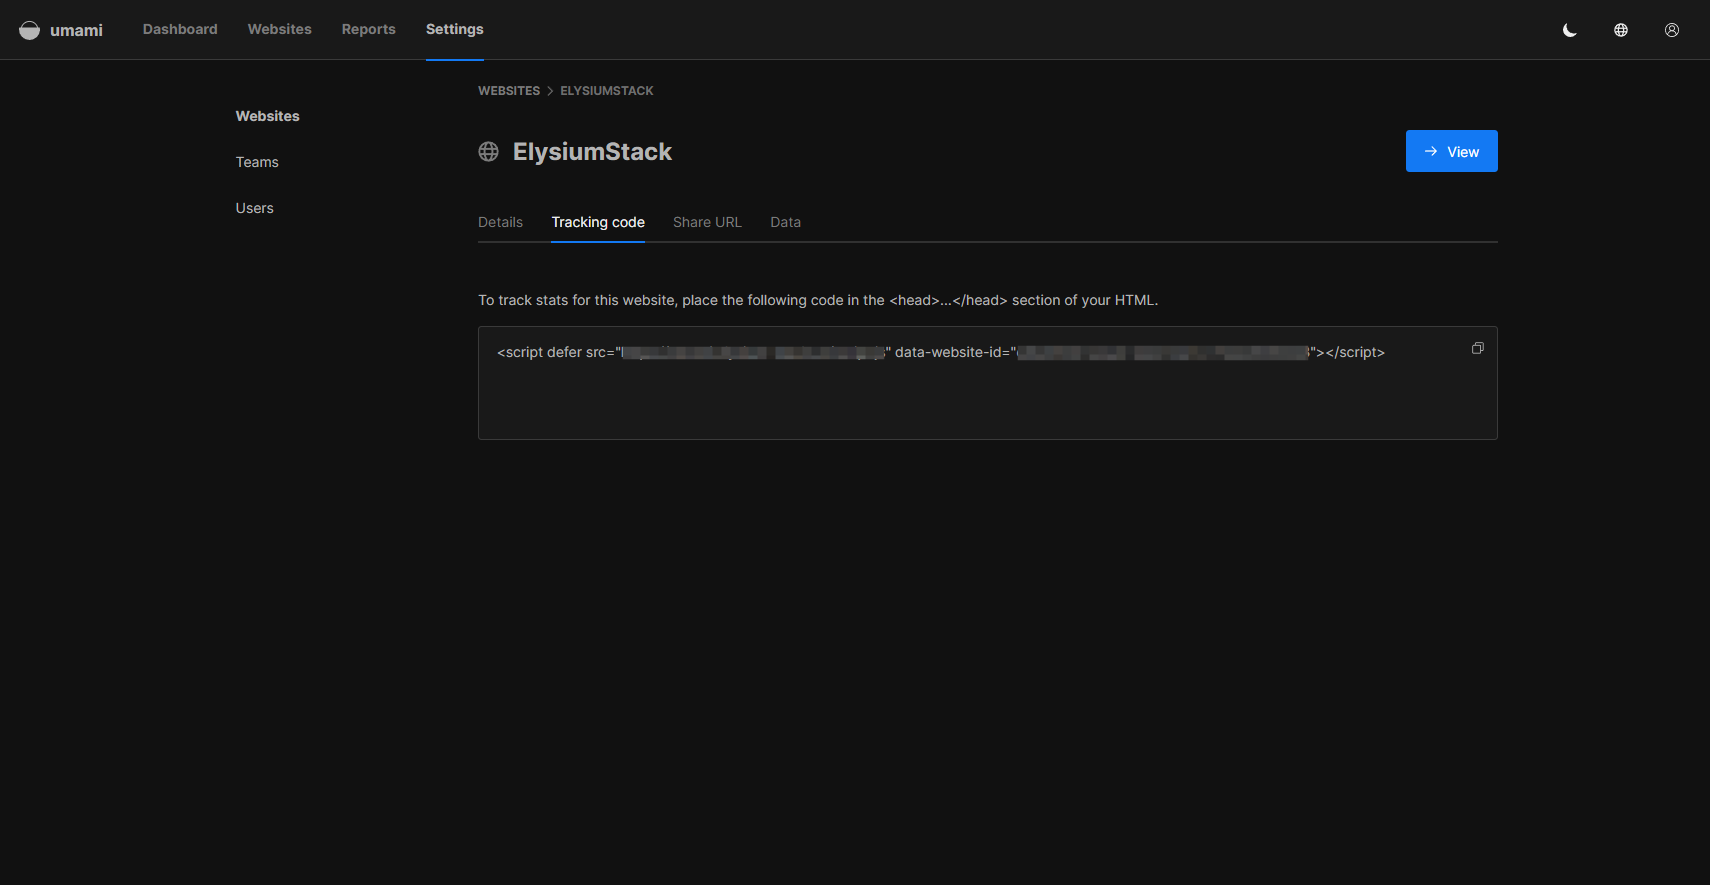Switch to the Share URL tab
This screenshot has width=1710, height=885.
707,222
